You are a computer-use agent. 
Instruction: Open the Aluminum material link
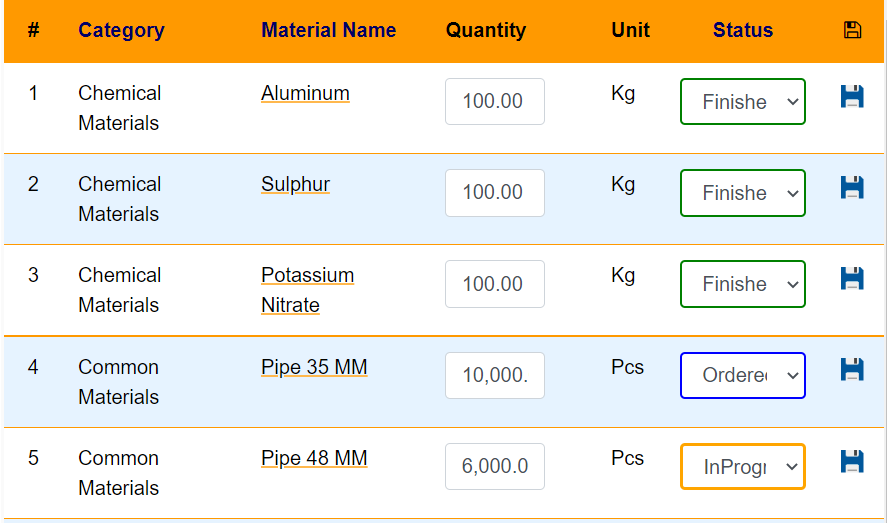coord(305,93)
